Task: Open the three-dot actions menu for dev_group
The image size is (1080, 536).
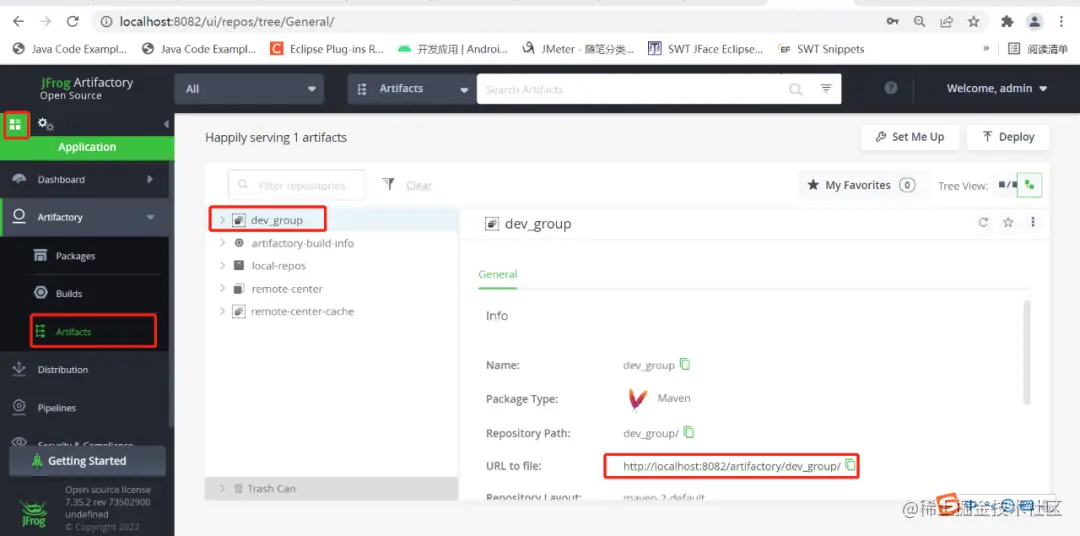Action: tap(1032, 222)
